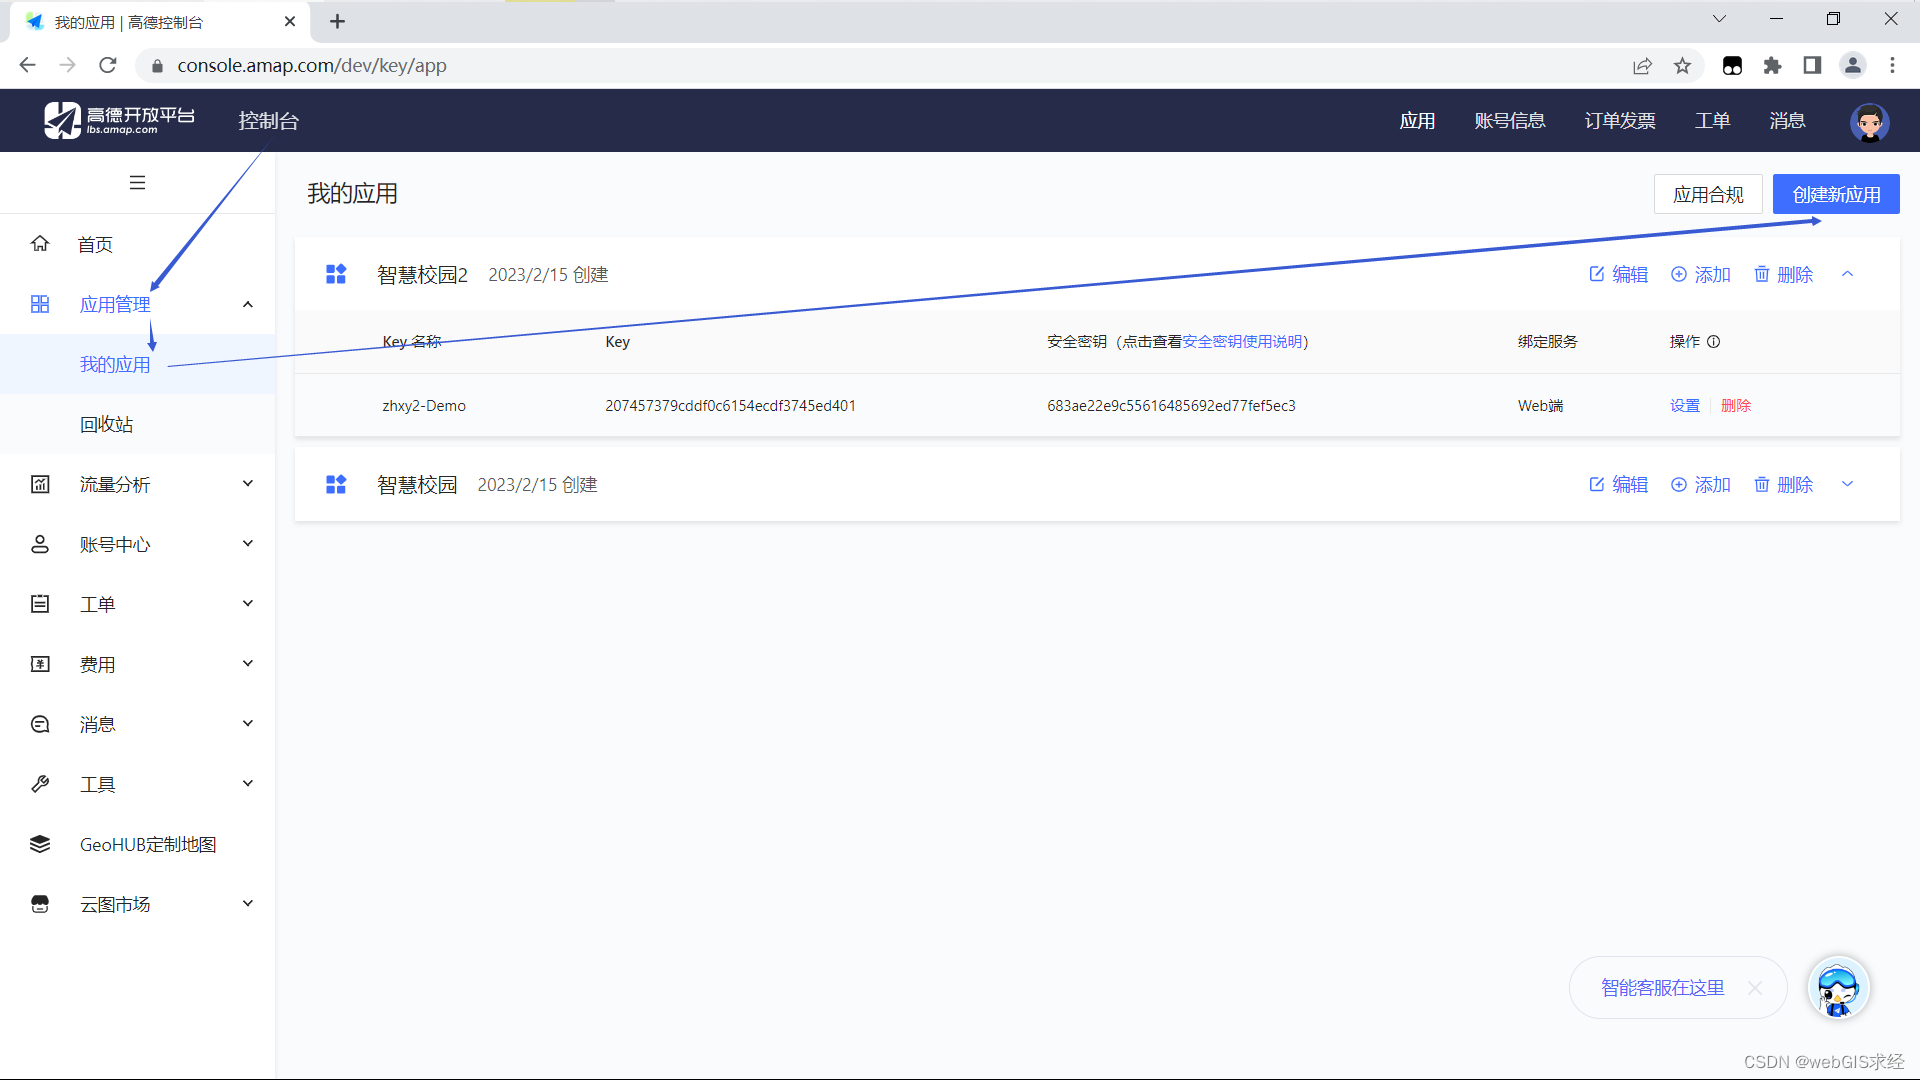The height and width of the screenshot is (1080, 1920).
Task: Bookmark page with star icon
Action: coord(1682,66)
